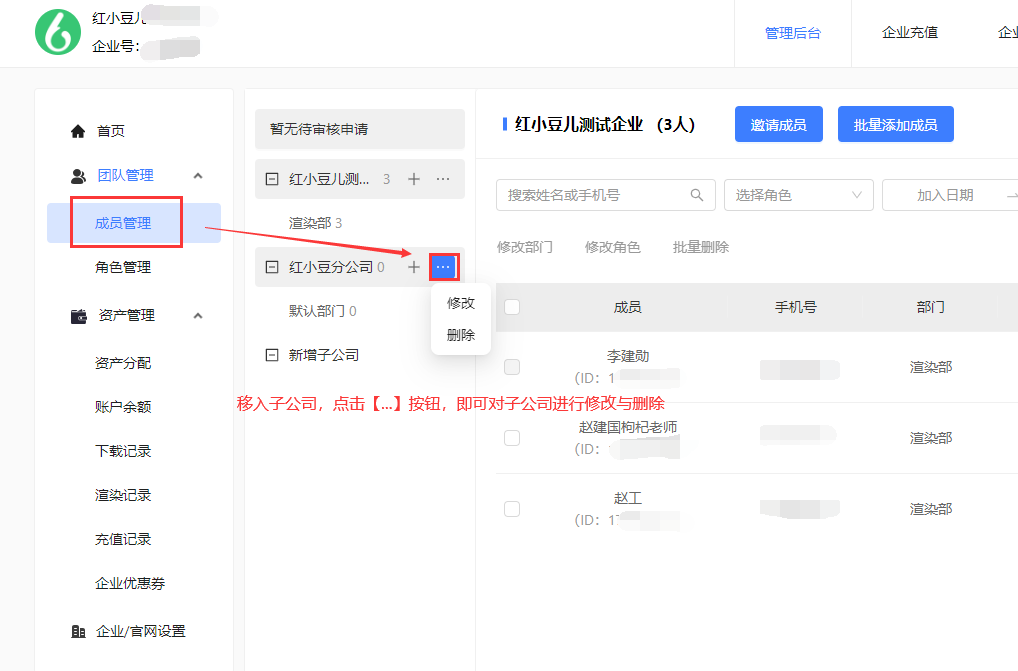The height and width of the screenshot is (671, 1018).
Task: Go to 首页 in the sidebar
Action: (110, 131)
